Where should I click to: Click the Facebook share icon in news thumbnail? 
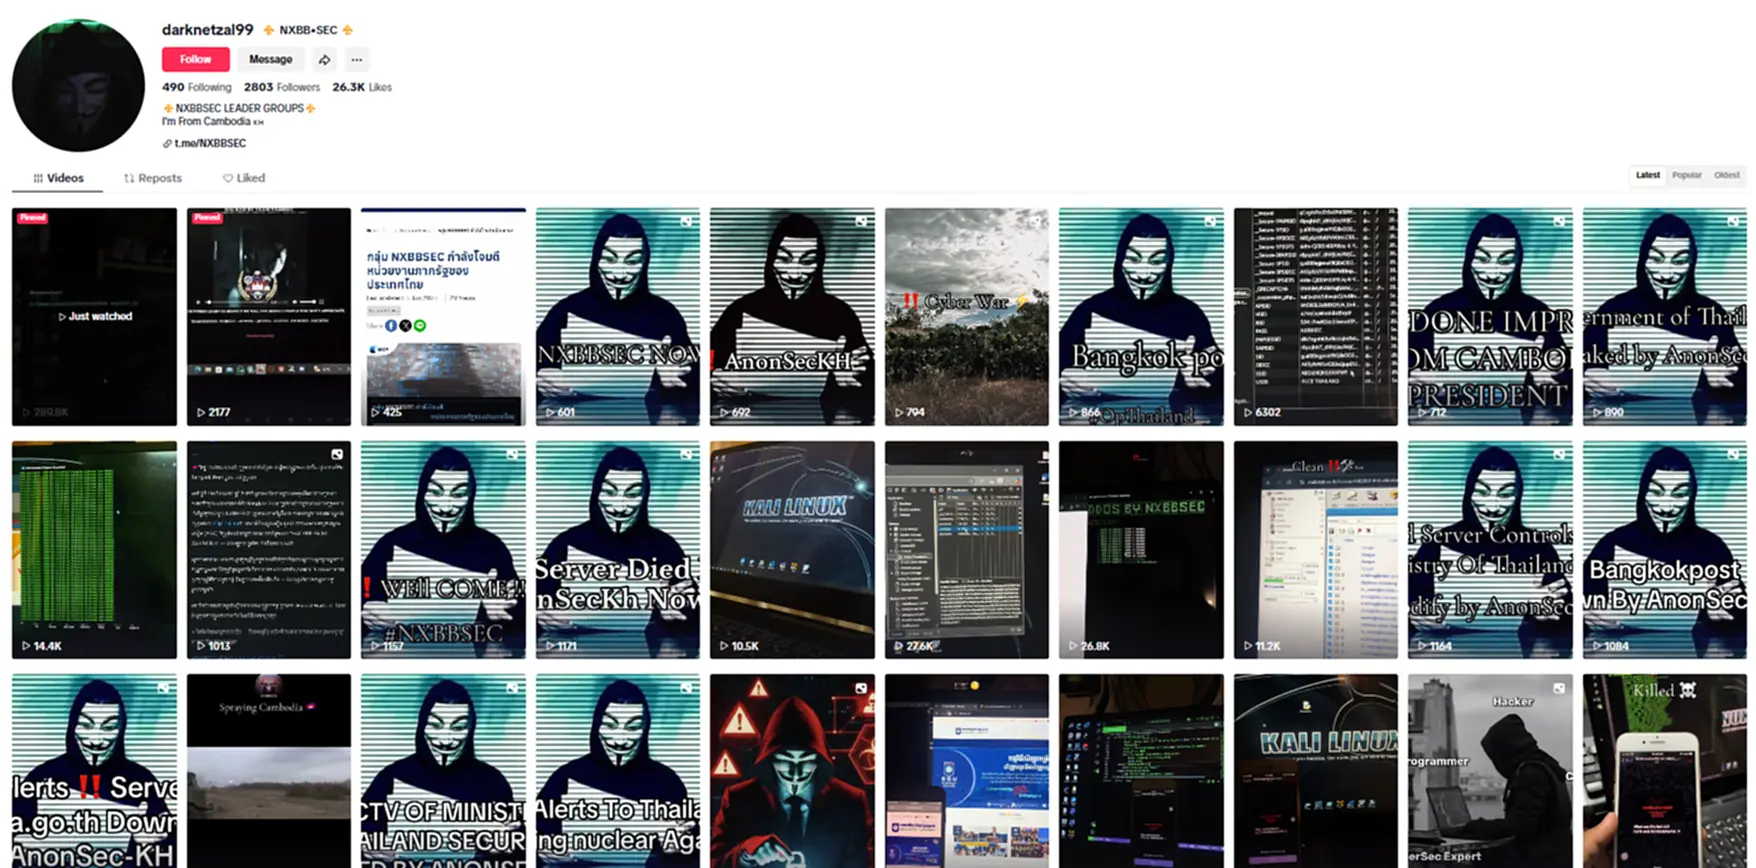(x=391, y=325)
